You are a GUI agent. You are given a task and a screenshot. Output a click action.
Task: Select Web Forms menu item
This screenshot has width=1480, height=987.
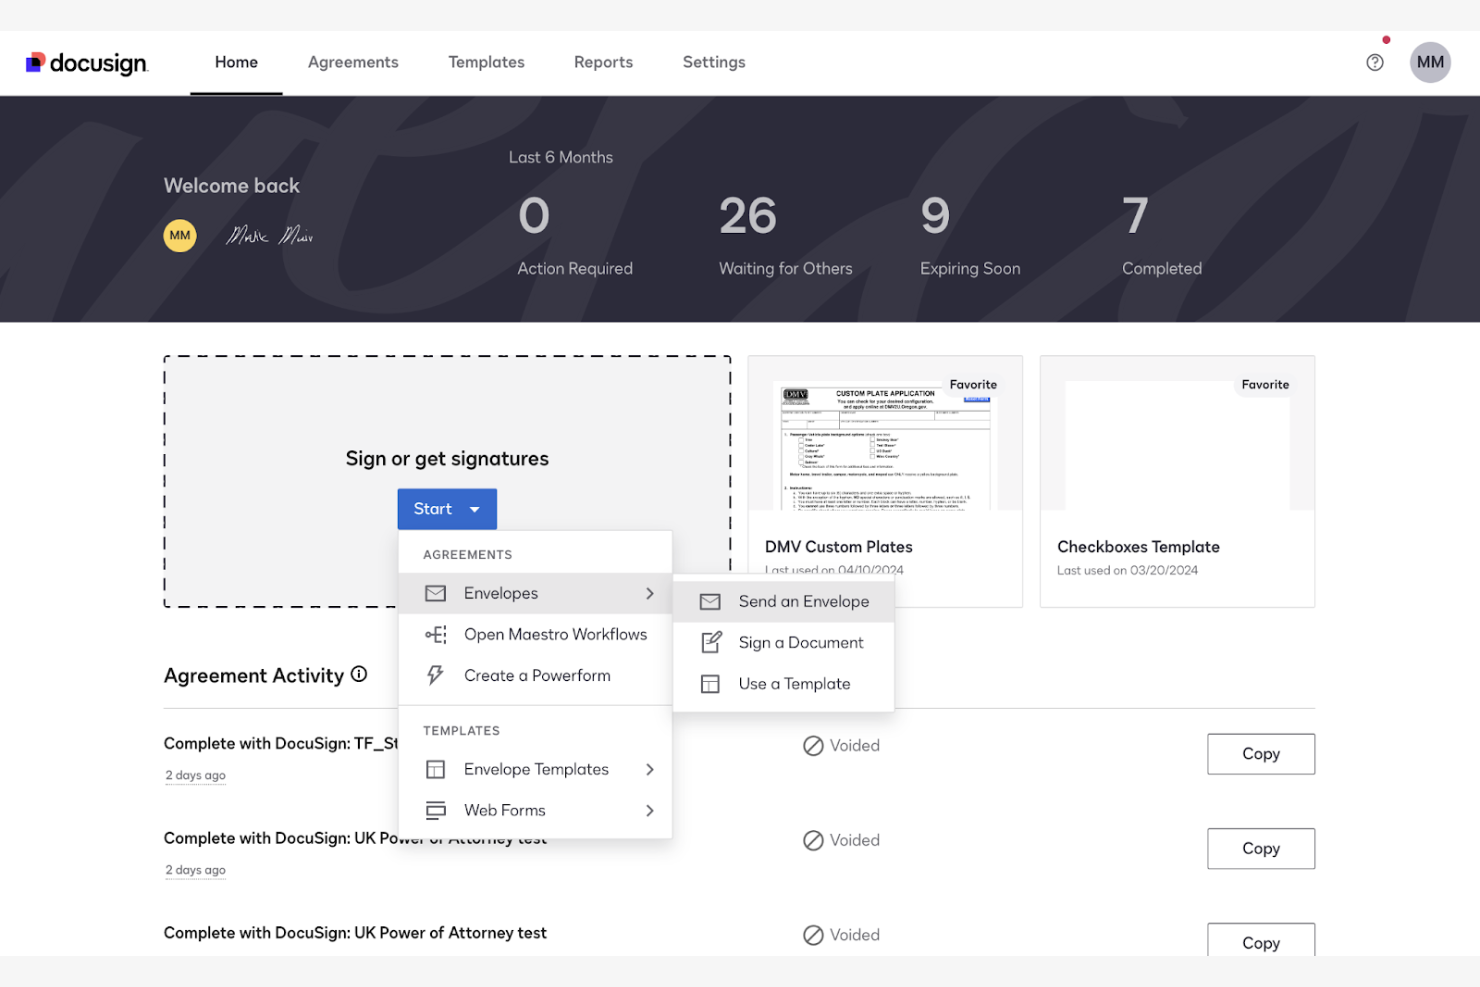[535, 810]
